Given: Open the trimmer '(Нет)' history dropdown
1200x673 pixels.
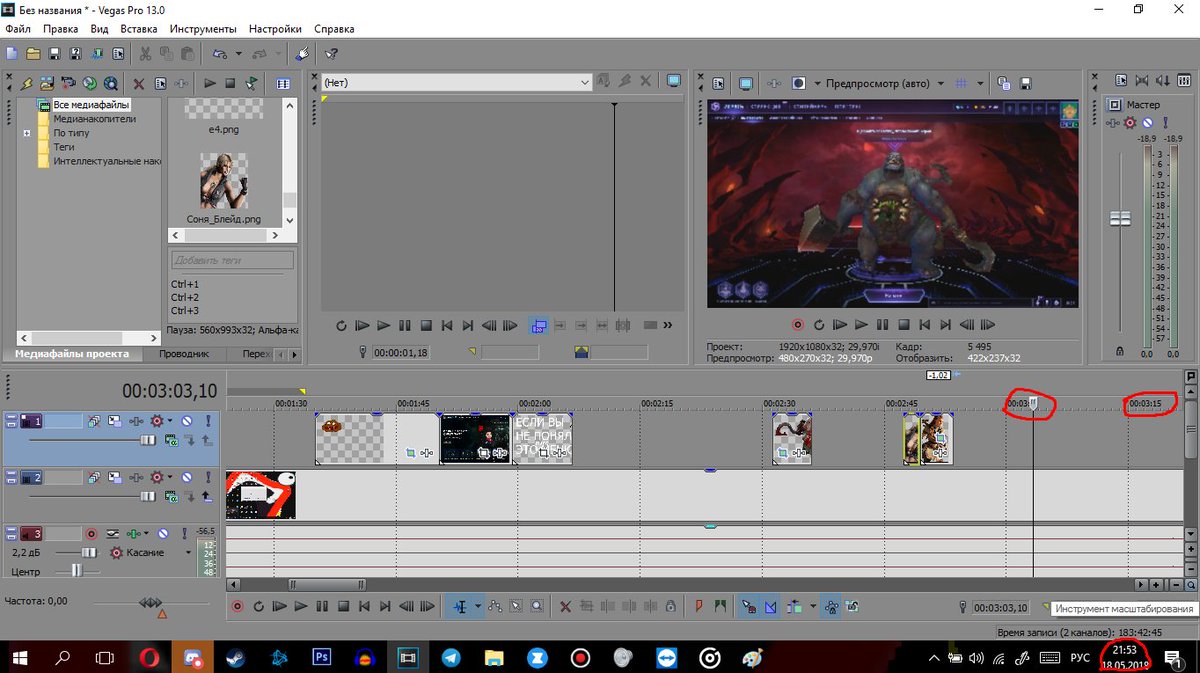Looking at the screenshot, I should (x=585, y=83).
